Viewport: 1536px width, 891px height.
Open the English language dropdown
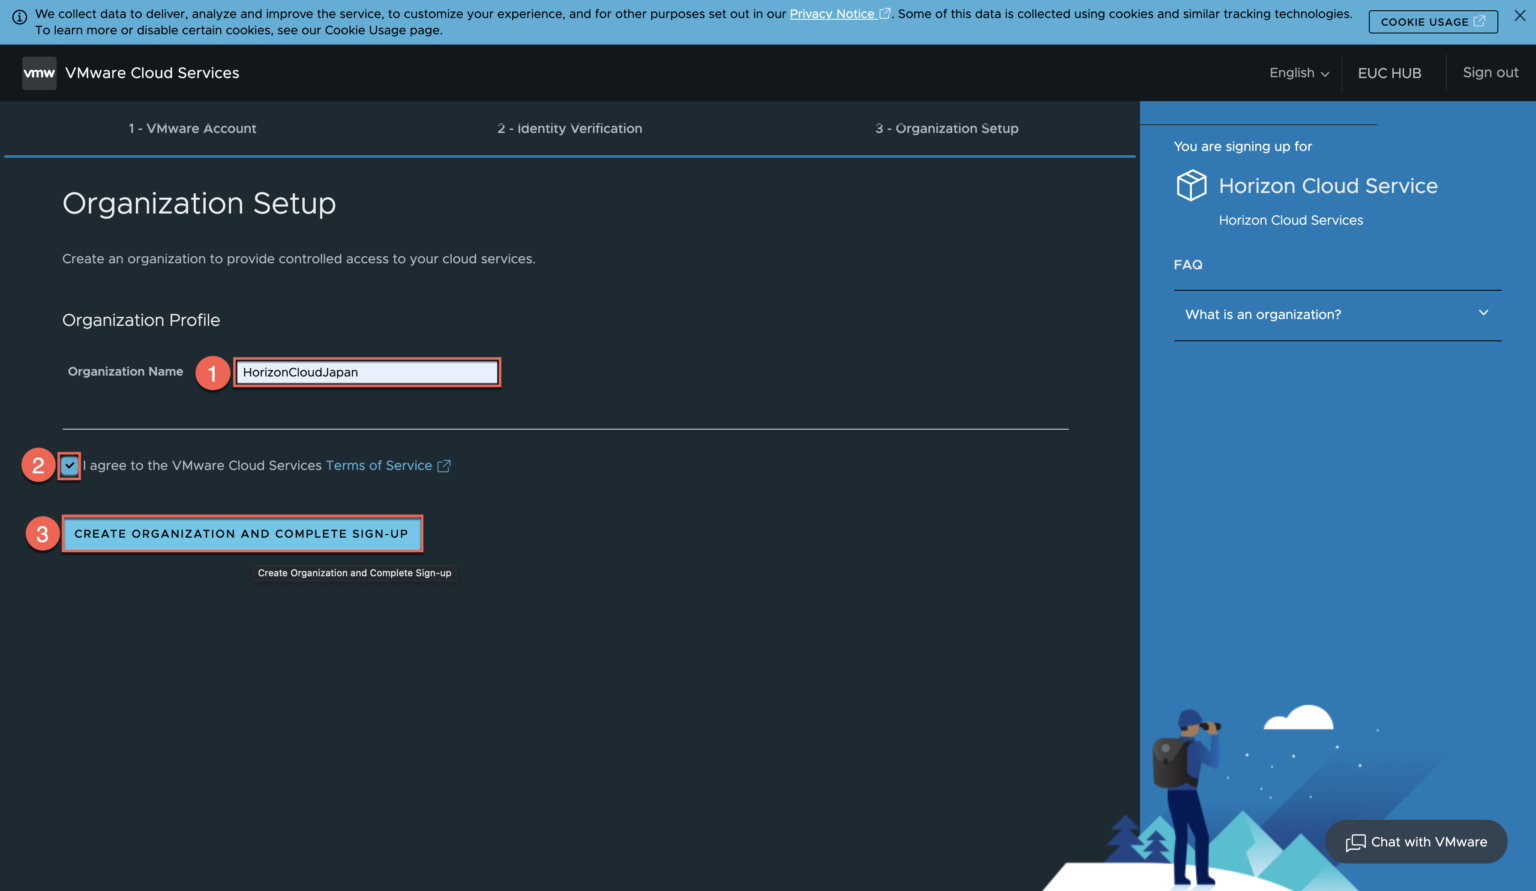click(x=1299, y=73)
